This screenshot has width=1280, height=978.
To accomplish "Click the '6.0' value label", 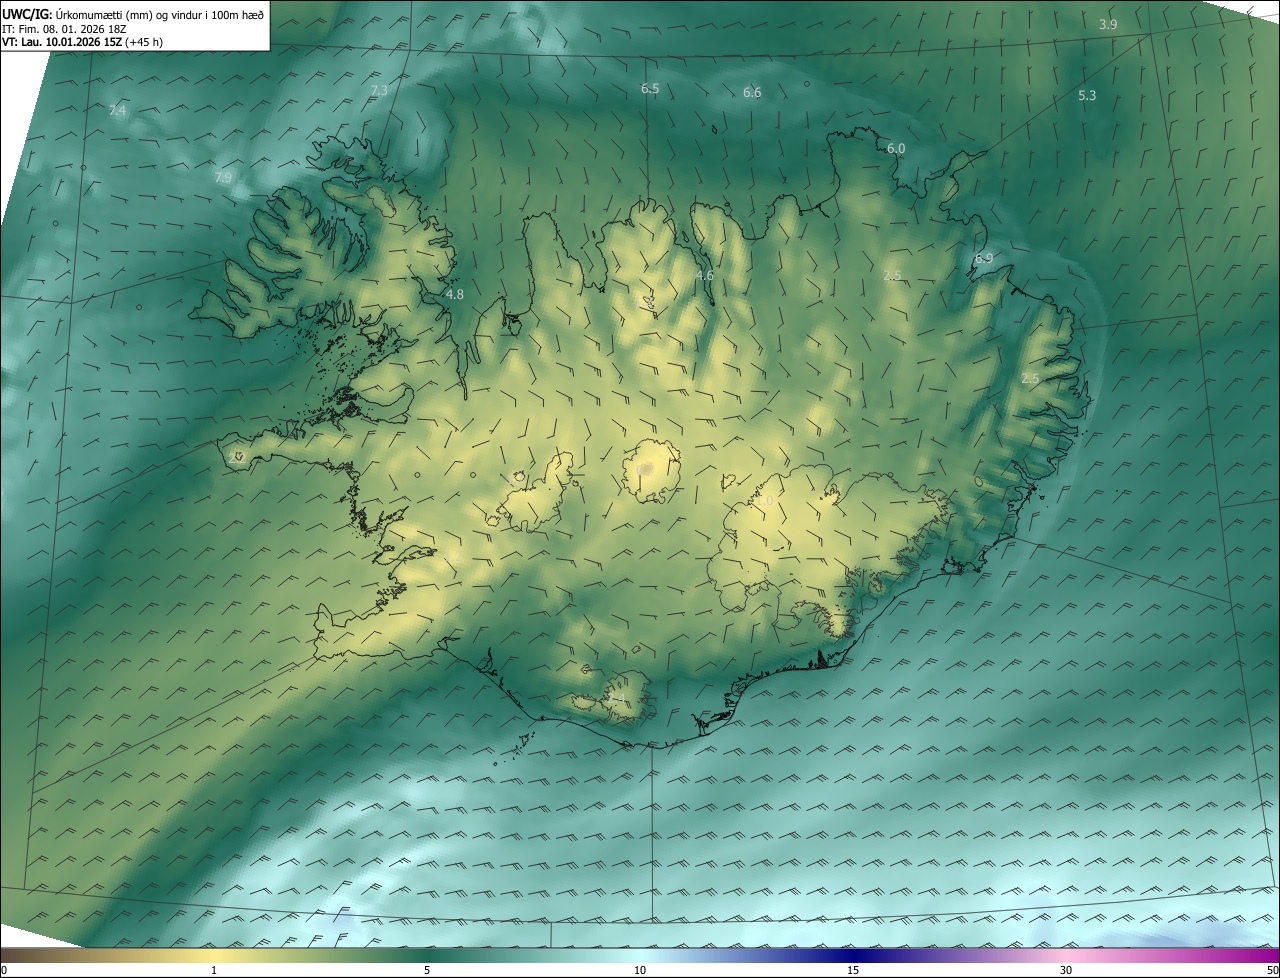I will (896, 148).
